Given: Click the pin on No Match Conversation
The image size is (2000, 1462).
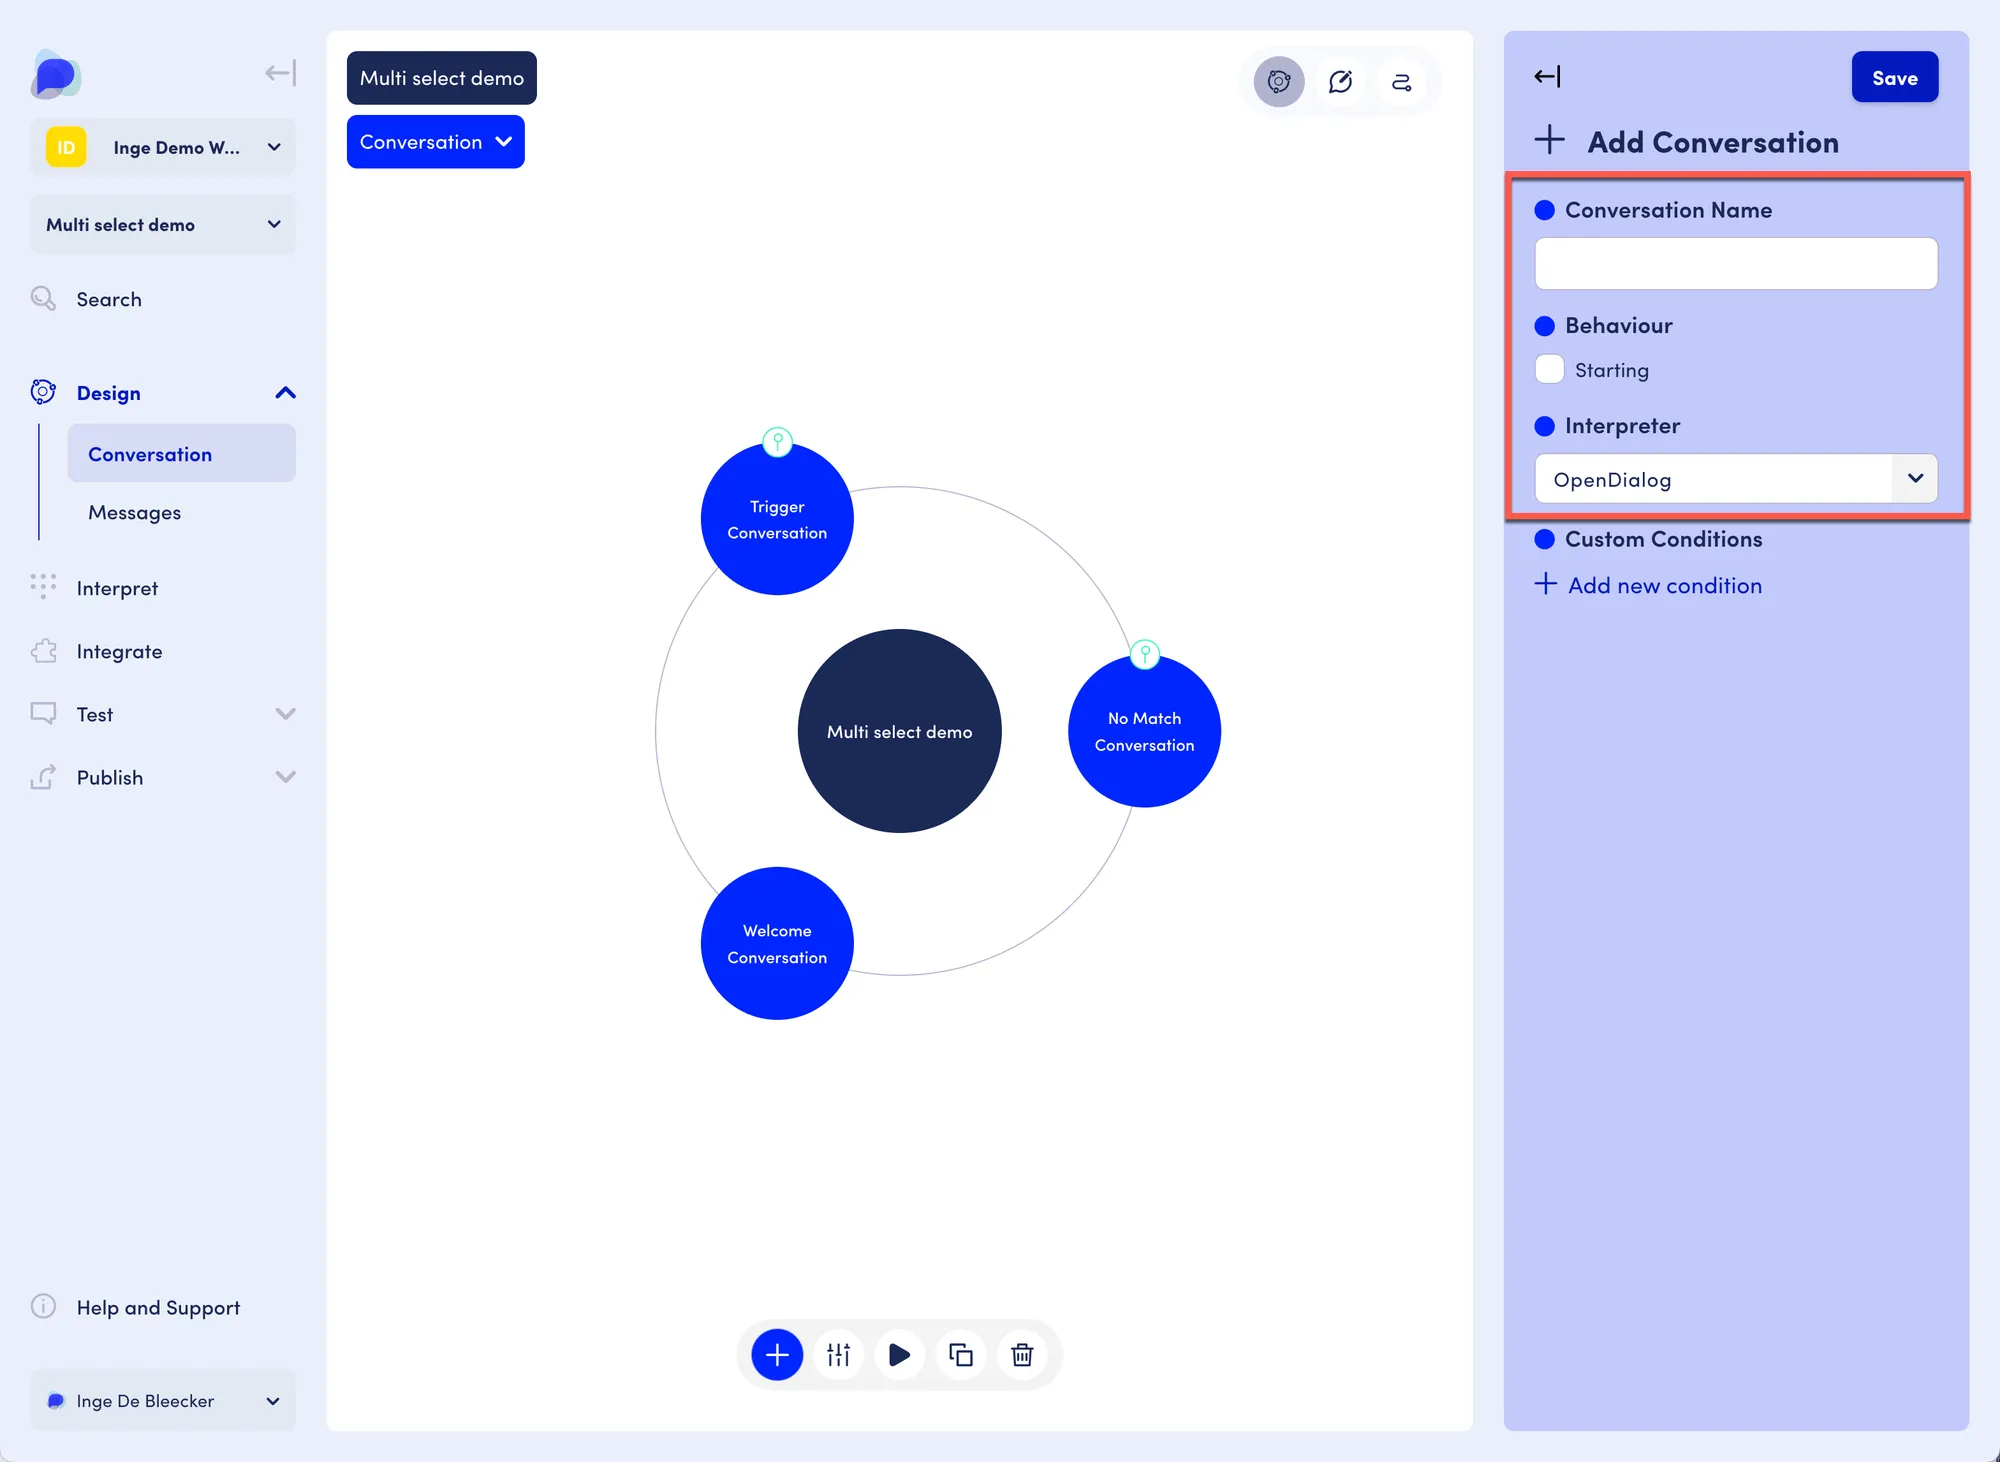Looking at the screenshot, I should [1144, 654].
